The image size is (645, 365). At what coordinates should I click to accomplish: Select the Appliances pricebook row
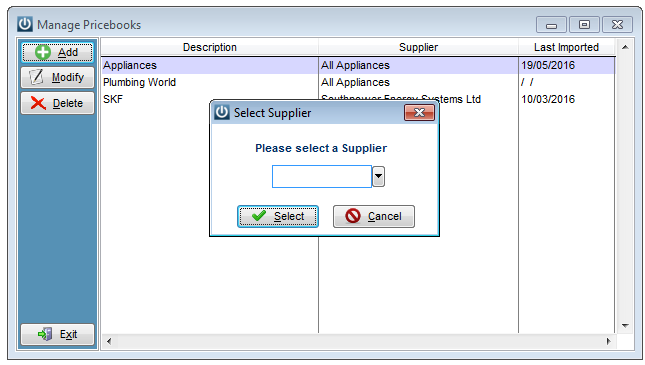358,65
